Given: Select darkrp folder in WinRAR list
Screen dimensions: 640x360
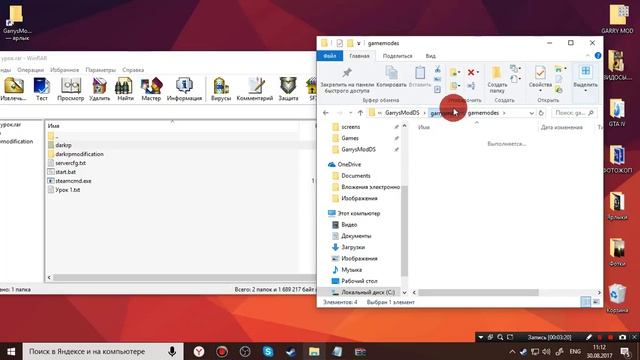Looking at the screenshot, I should pyautogui.click(x=63, y=145).
